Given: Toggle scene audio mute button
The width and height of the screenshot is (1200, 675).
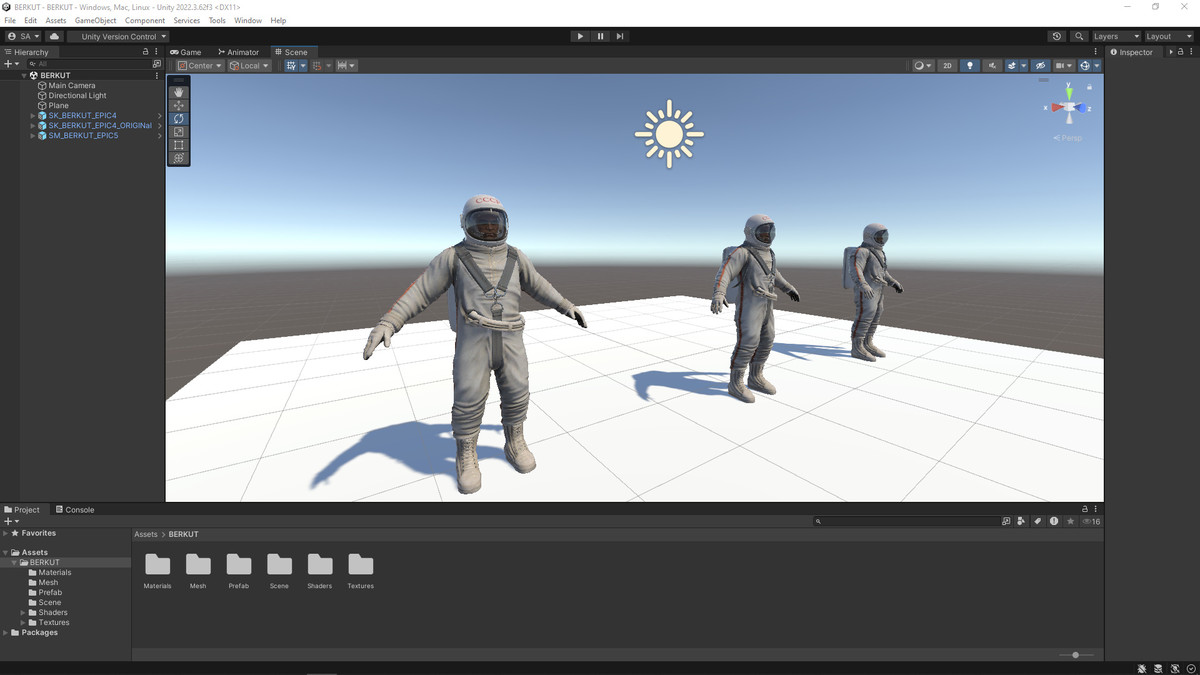Looking at the screenshot, I should click(992, 66).
